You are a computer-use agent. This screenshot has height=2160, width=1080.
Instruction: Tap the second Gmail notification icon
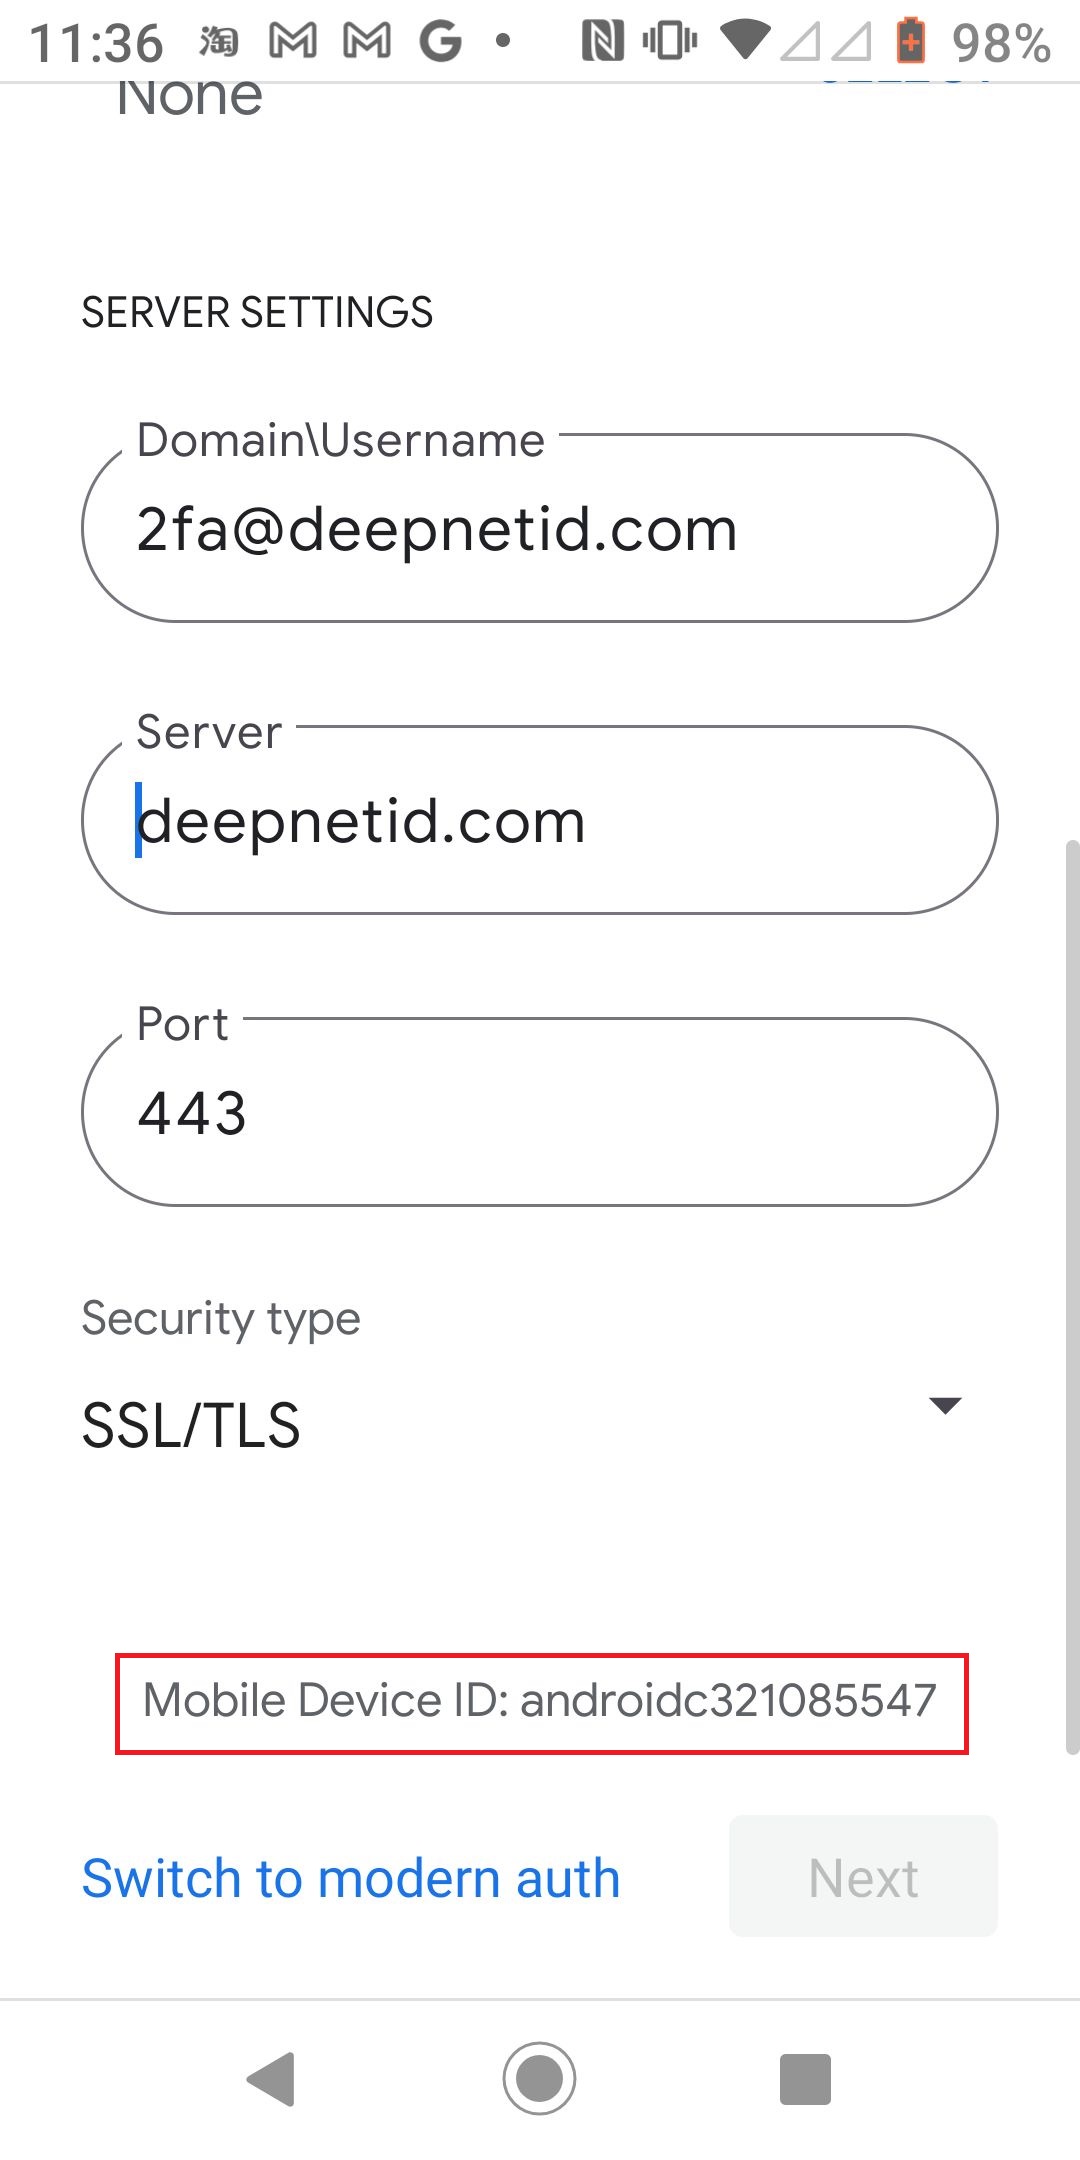click(x=367, y=42)
